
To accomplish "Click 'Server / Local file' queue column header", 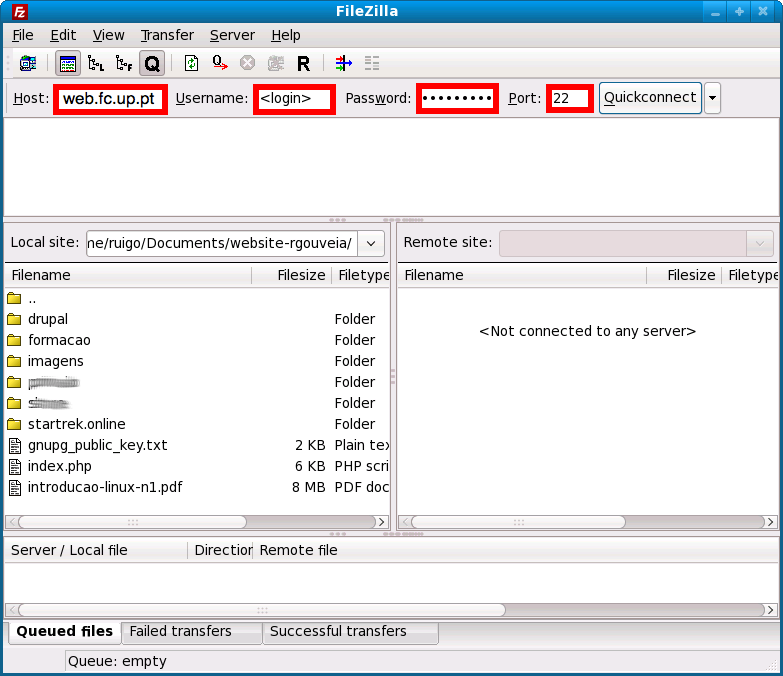I will point(96,550).
